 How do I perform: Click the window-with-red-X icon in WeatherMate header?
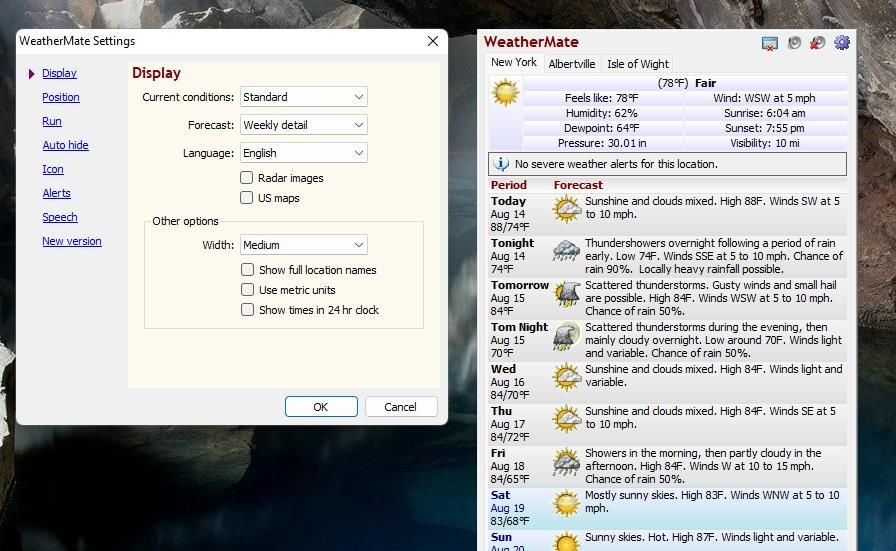pyautogui.click(x=770, y=43)
